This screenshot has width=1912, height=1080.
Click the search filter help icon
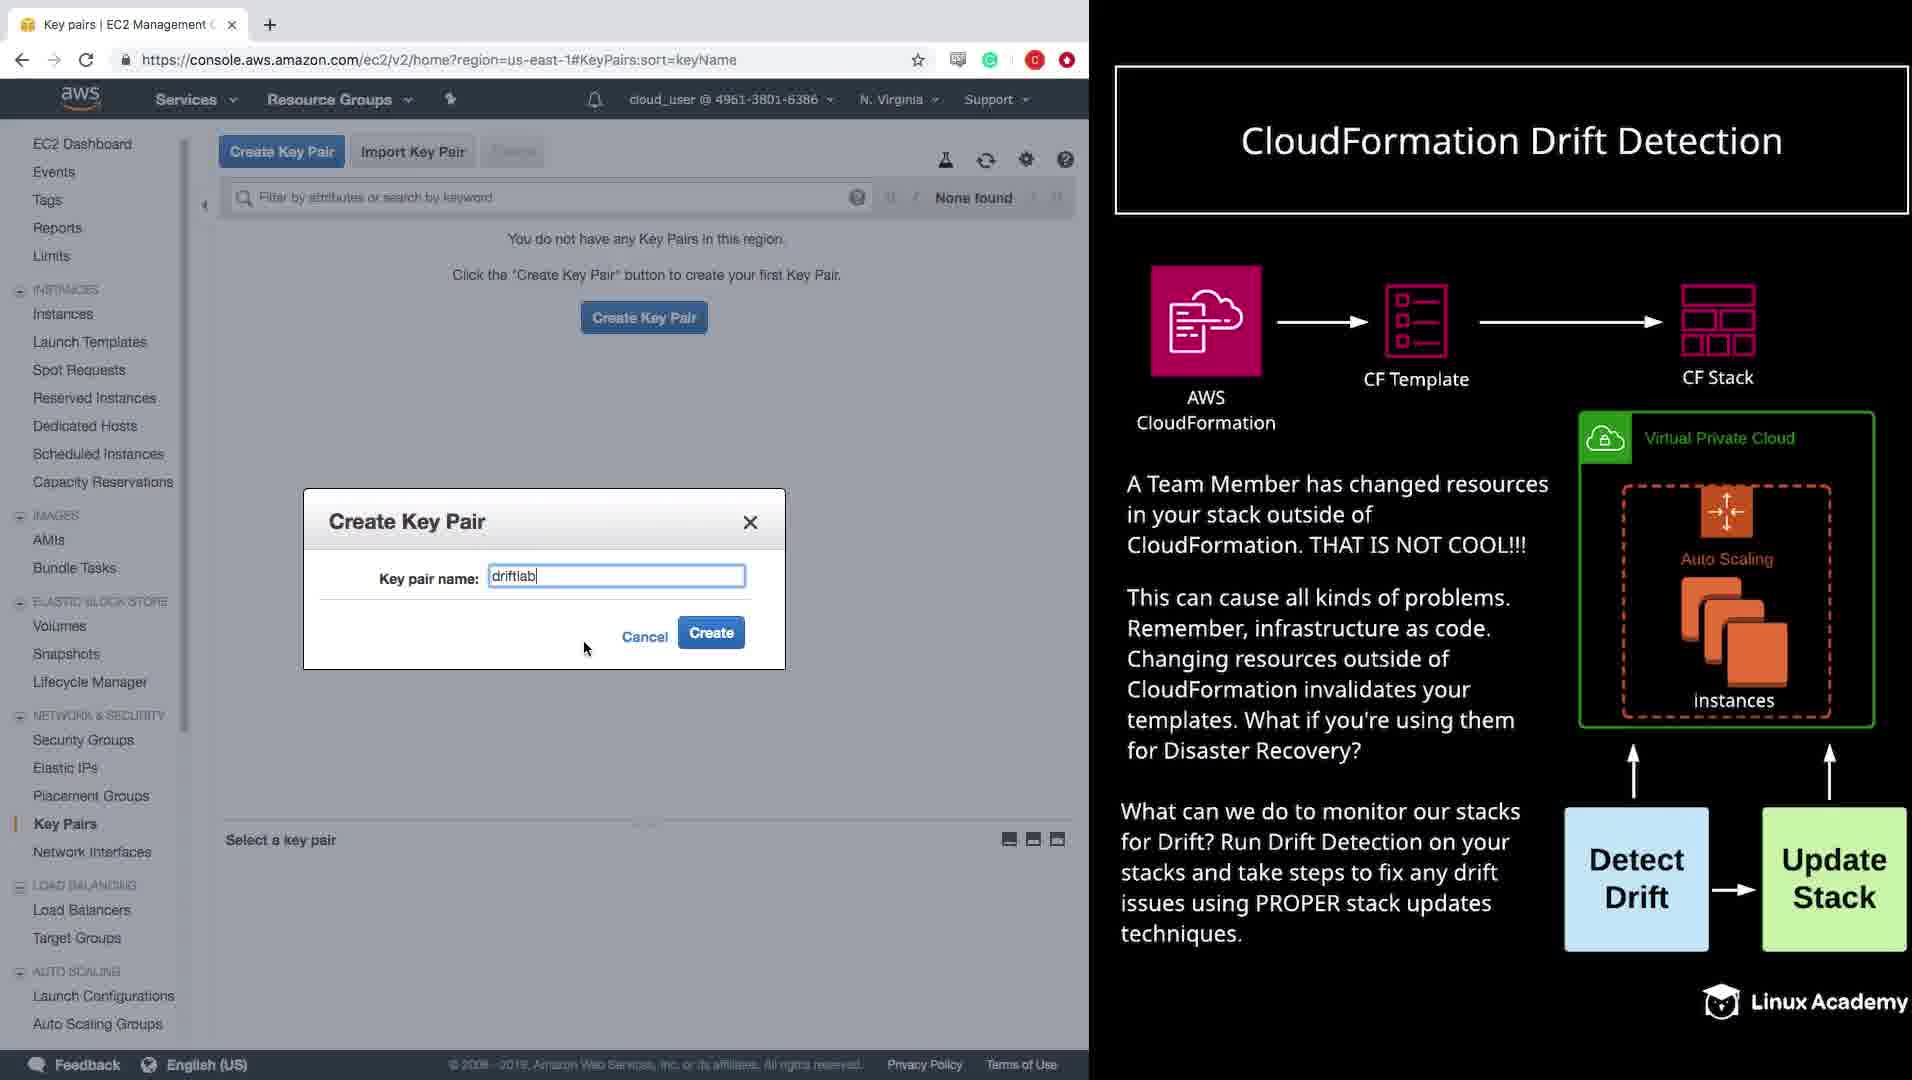point(857,198)
